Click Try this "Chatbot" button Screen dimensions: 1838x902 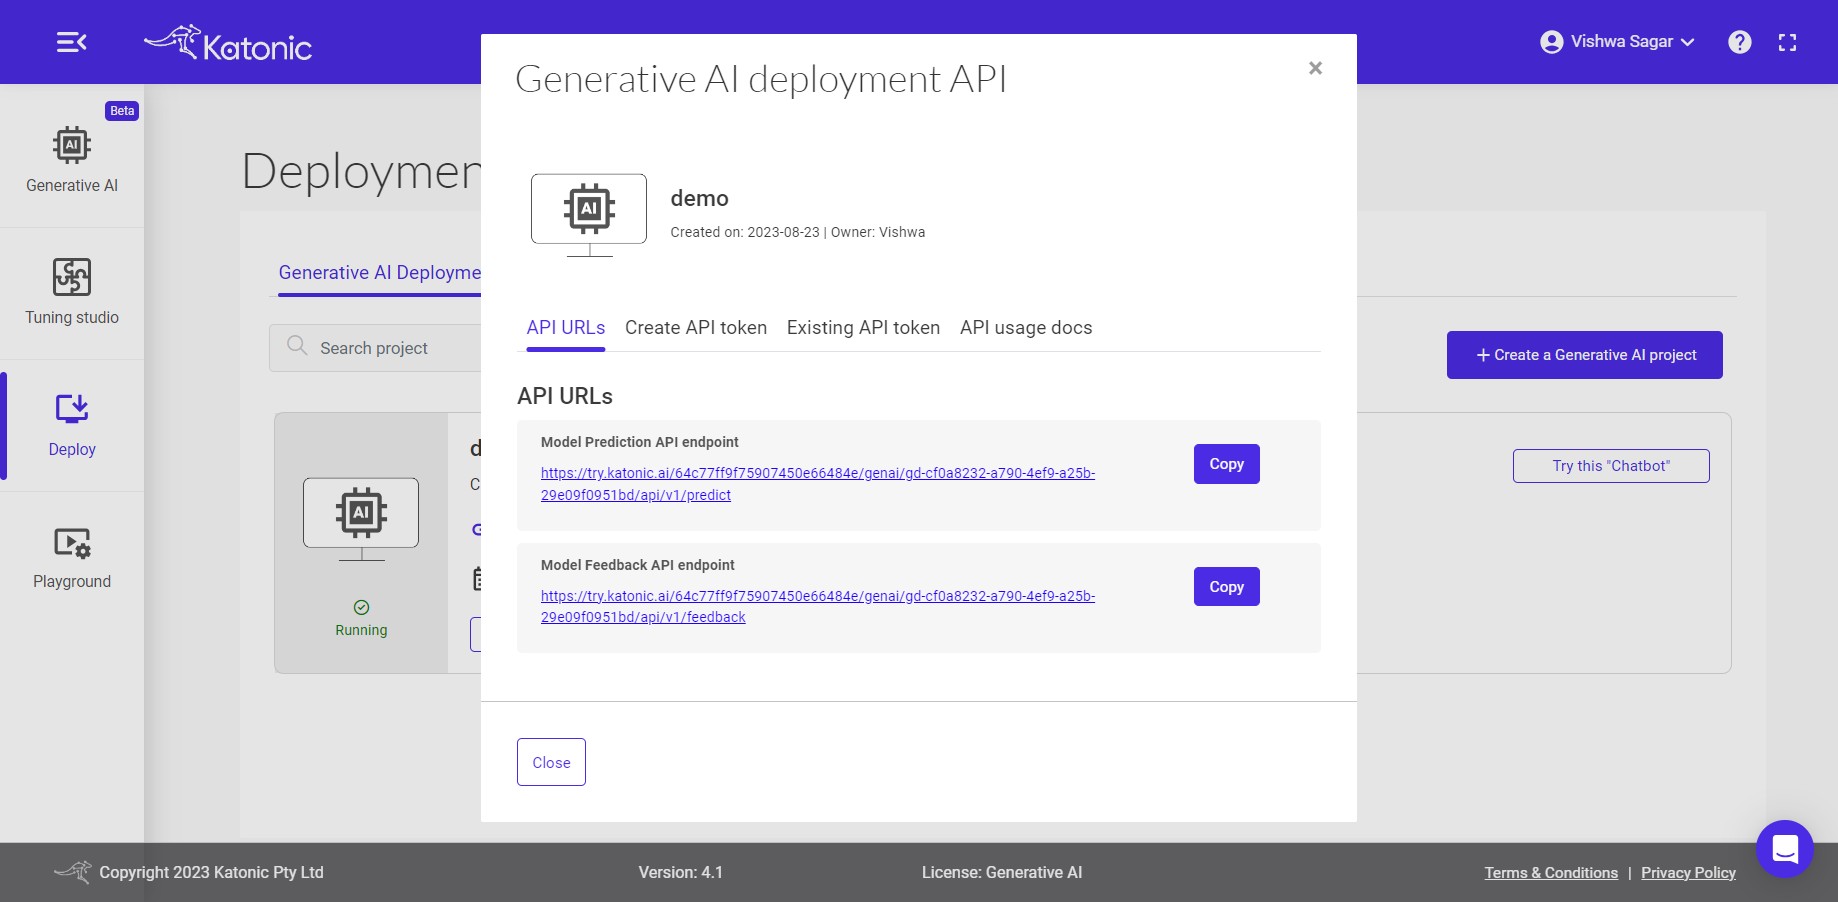pyautogui.click(x=1611, y=466)
